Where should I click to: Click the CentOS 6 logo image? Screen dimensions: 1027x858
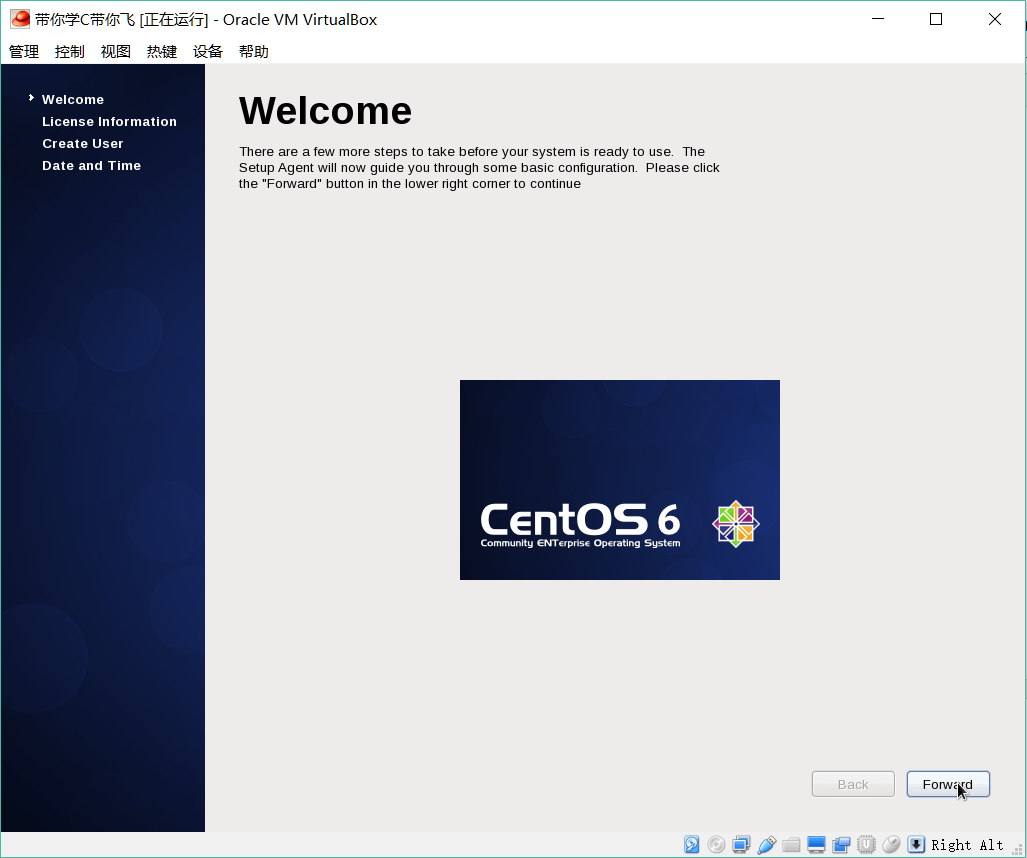tap(620, 480)
